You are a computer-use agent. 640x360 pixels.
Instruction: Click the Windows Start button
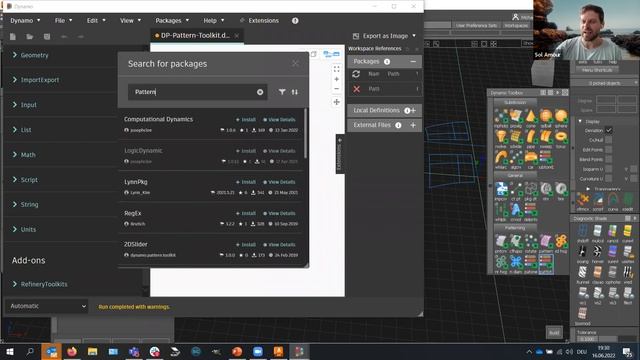click(10, 351)
